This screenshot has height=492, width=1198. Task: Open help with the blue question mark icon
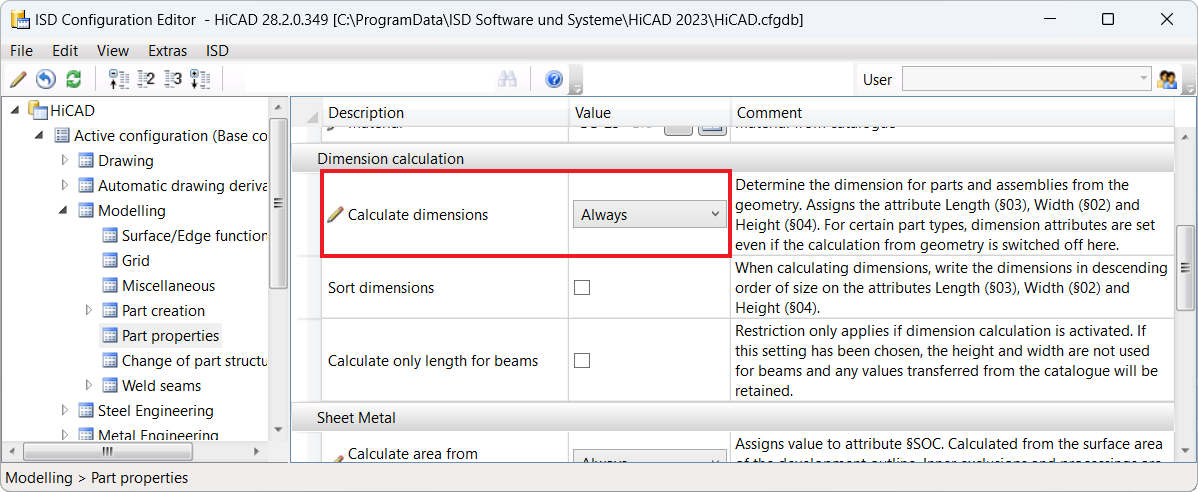555,79
